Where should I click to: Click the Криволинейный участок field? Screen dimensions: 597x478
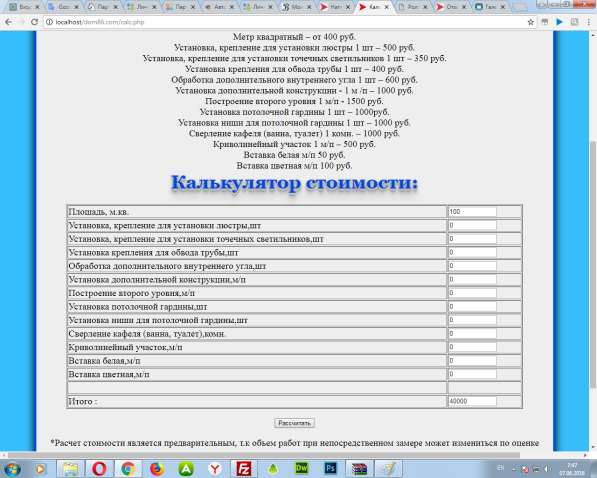click(472, 347)
